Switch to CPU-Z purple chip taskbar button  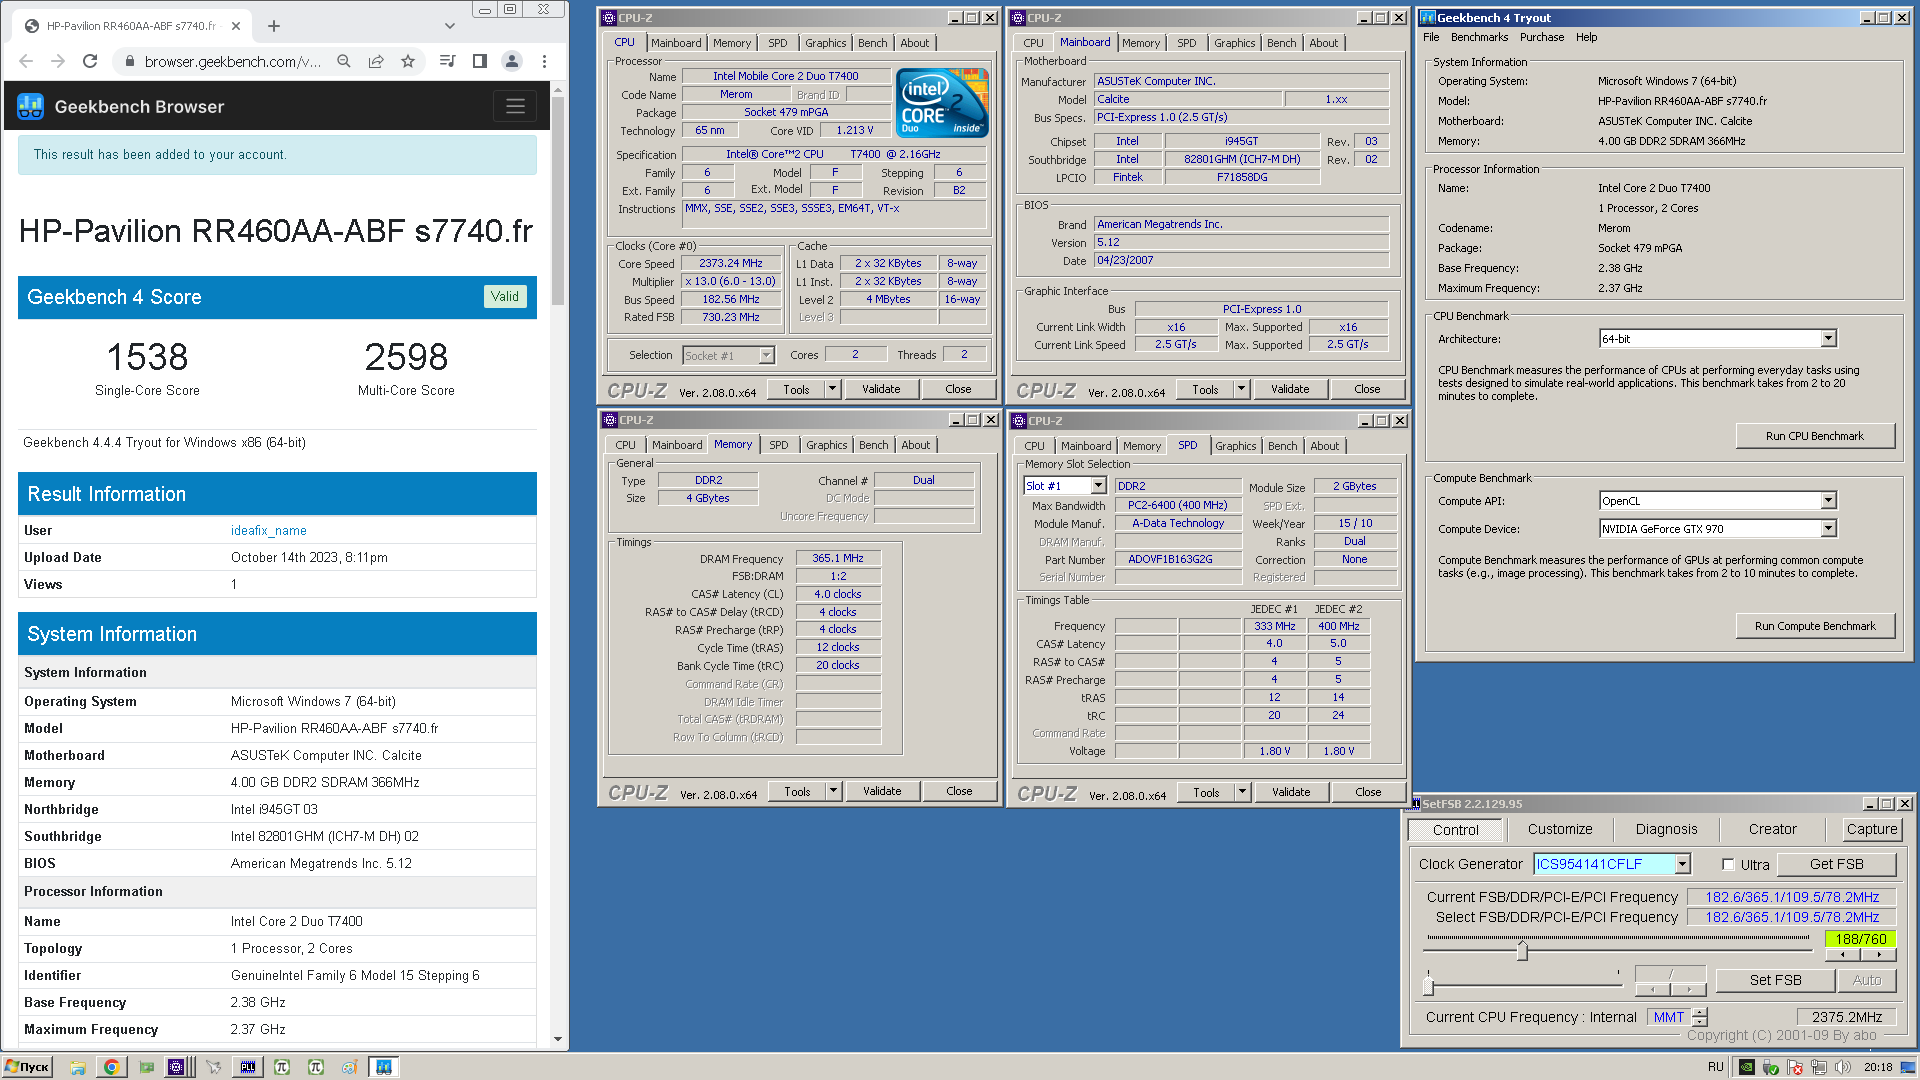[x=176, y=1067]
